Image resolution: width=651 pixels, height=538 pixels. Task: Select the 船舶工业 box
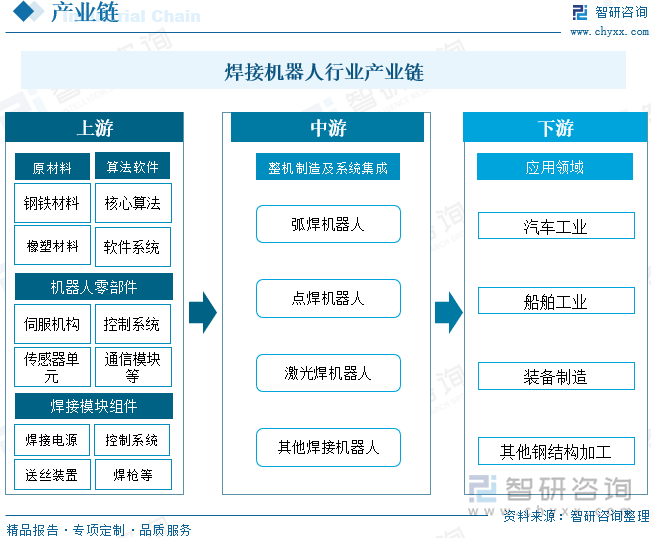point(556,301)
